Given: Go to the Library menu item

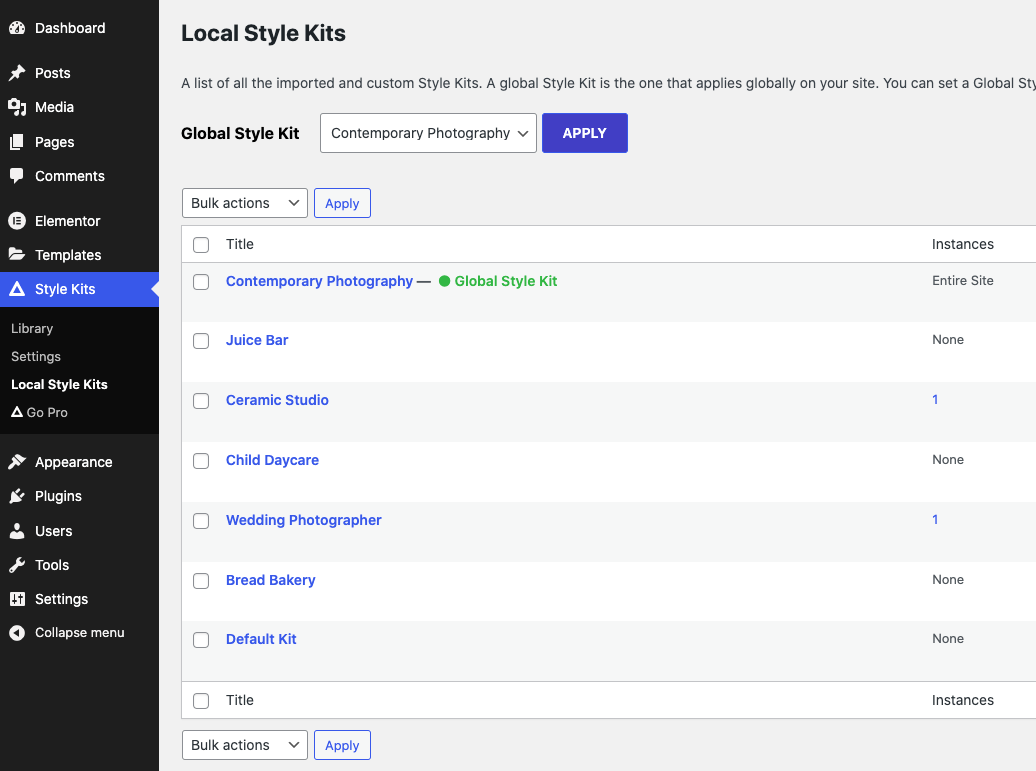Looking at the screenshot, I should point(32,328).
